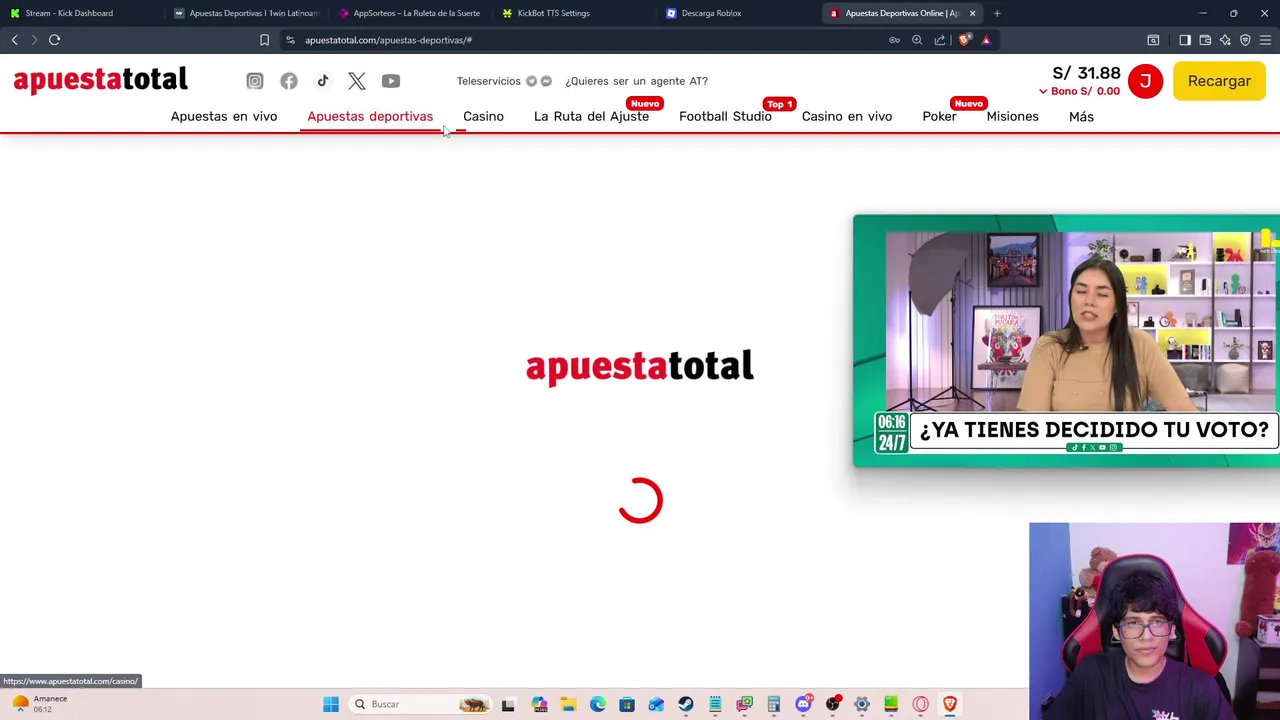Open a new browser tab

coord(997,13)
